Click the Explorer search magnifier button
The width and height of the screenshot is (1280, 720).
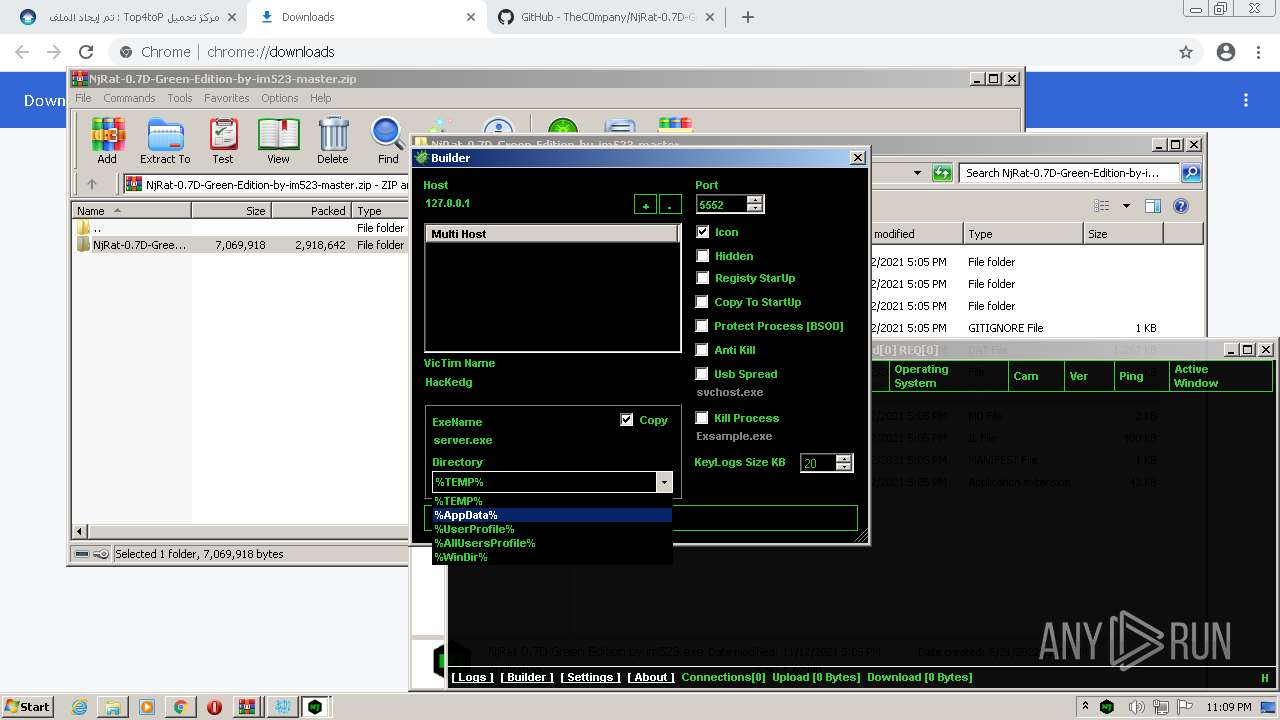point(1191,173)
